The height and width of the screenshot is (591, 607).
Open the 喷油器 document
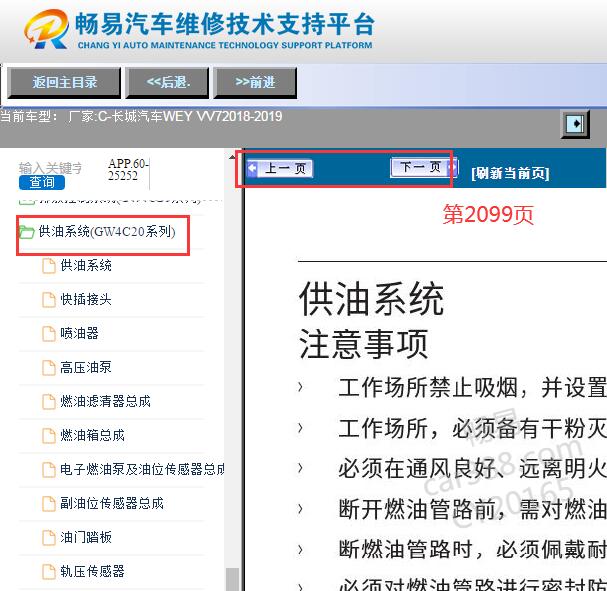click(79, 333)
